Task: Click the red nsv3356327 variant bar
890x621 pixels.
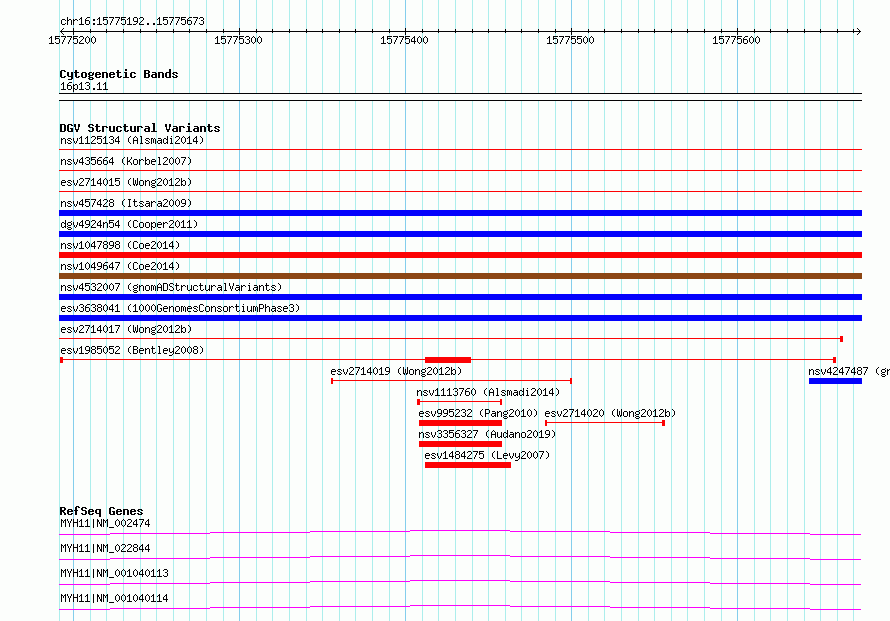Action: click(460, 444)
